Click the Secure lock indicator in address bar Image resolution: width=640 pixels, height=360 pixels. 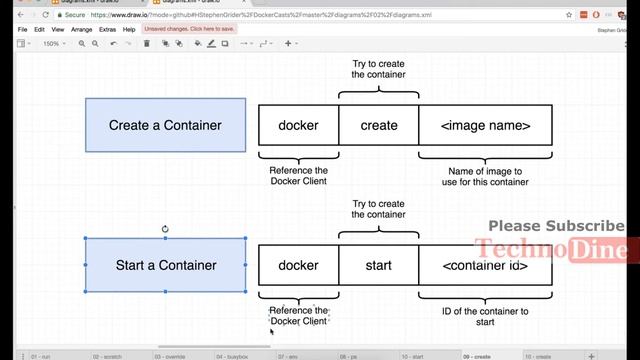pyautogui.click(x=71, y=15)
